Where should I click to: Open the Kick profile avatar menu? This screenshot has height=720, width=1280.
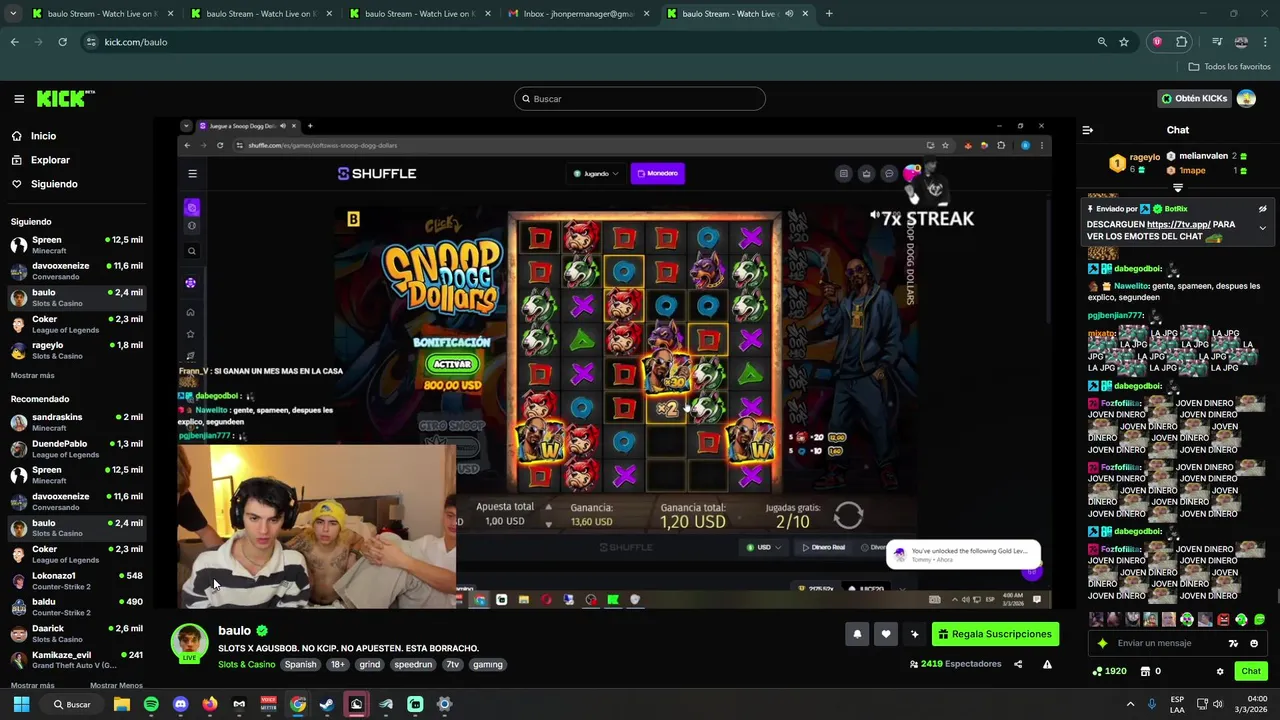[1246, 98]
